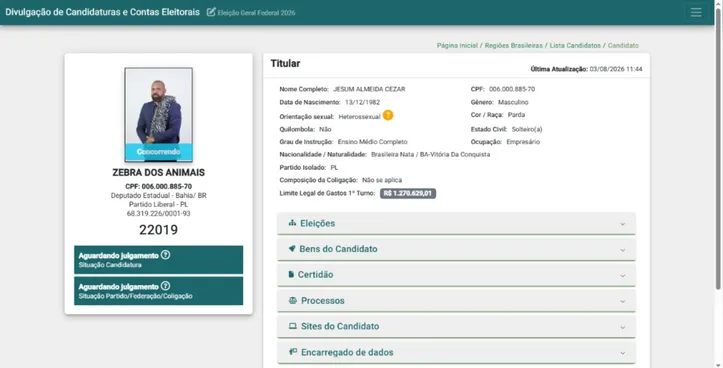
Task: Click the Gênero value Masculino
Action: click(513, 102)
